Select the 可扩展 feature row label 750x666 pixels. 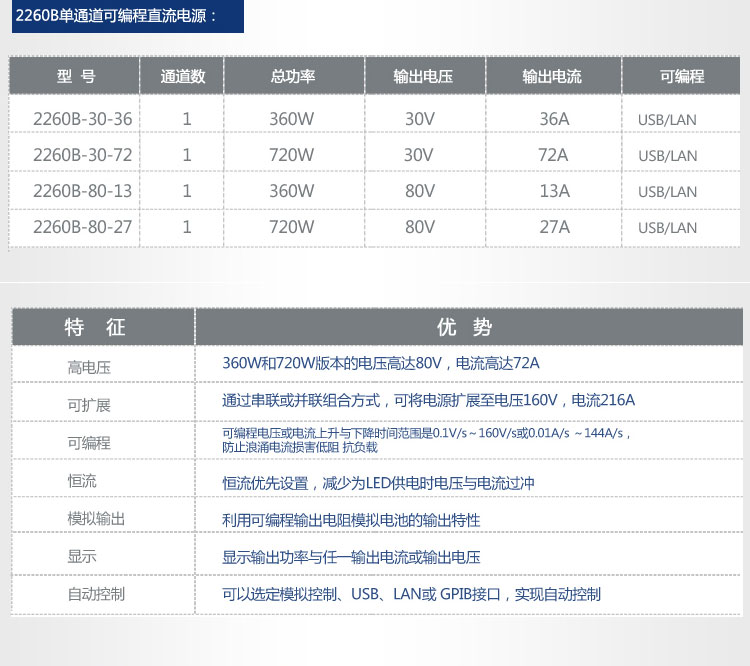(x=89, y=405)
